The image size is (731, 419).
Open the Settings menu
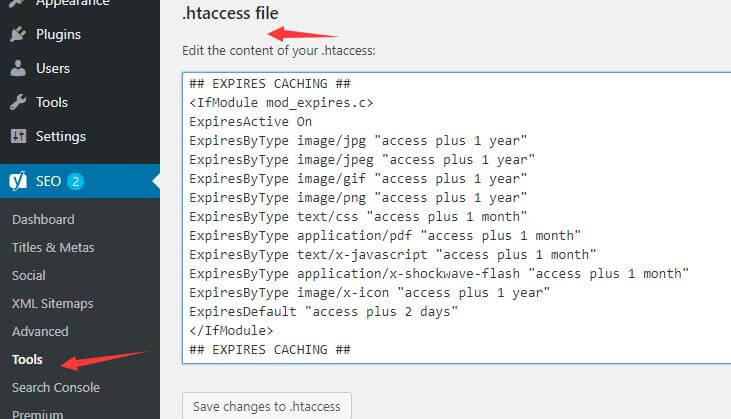pos(61,136)
